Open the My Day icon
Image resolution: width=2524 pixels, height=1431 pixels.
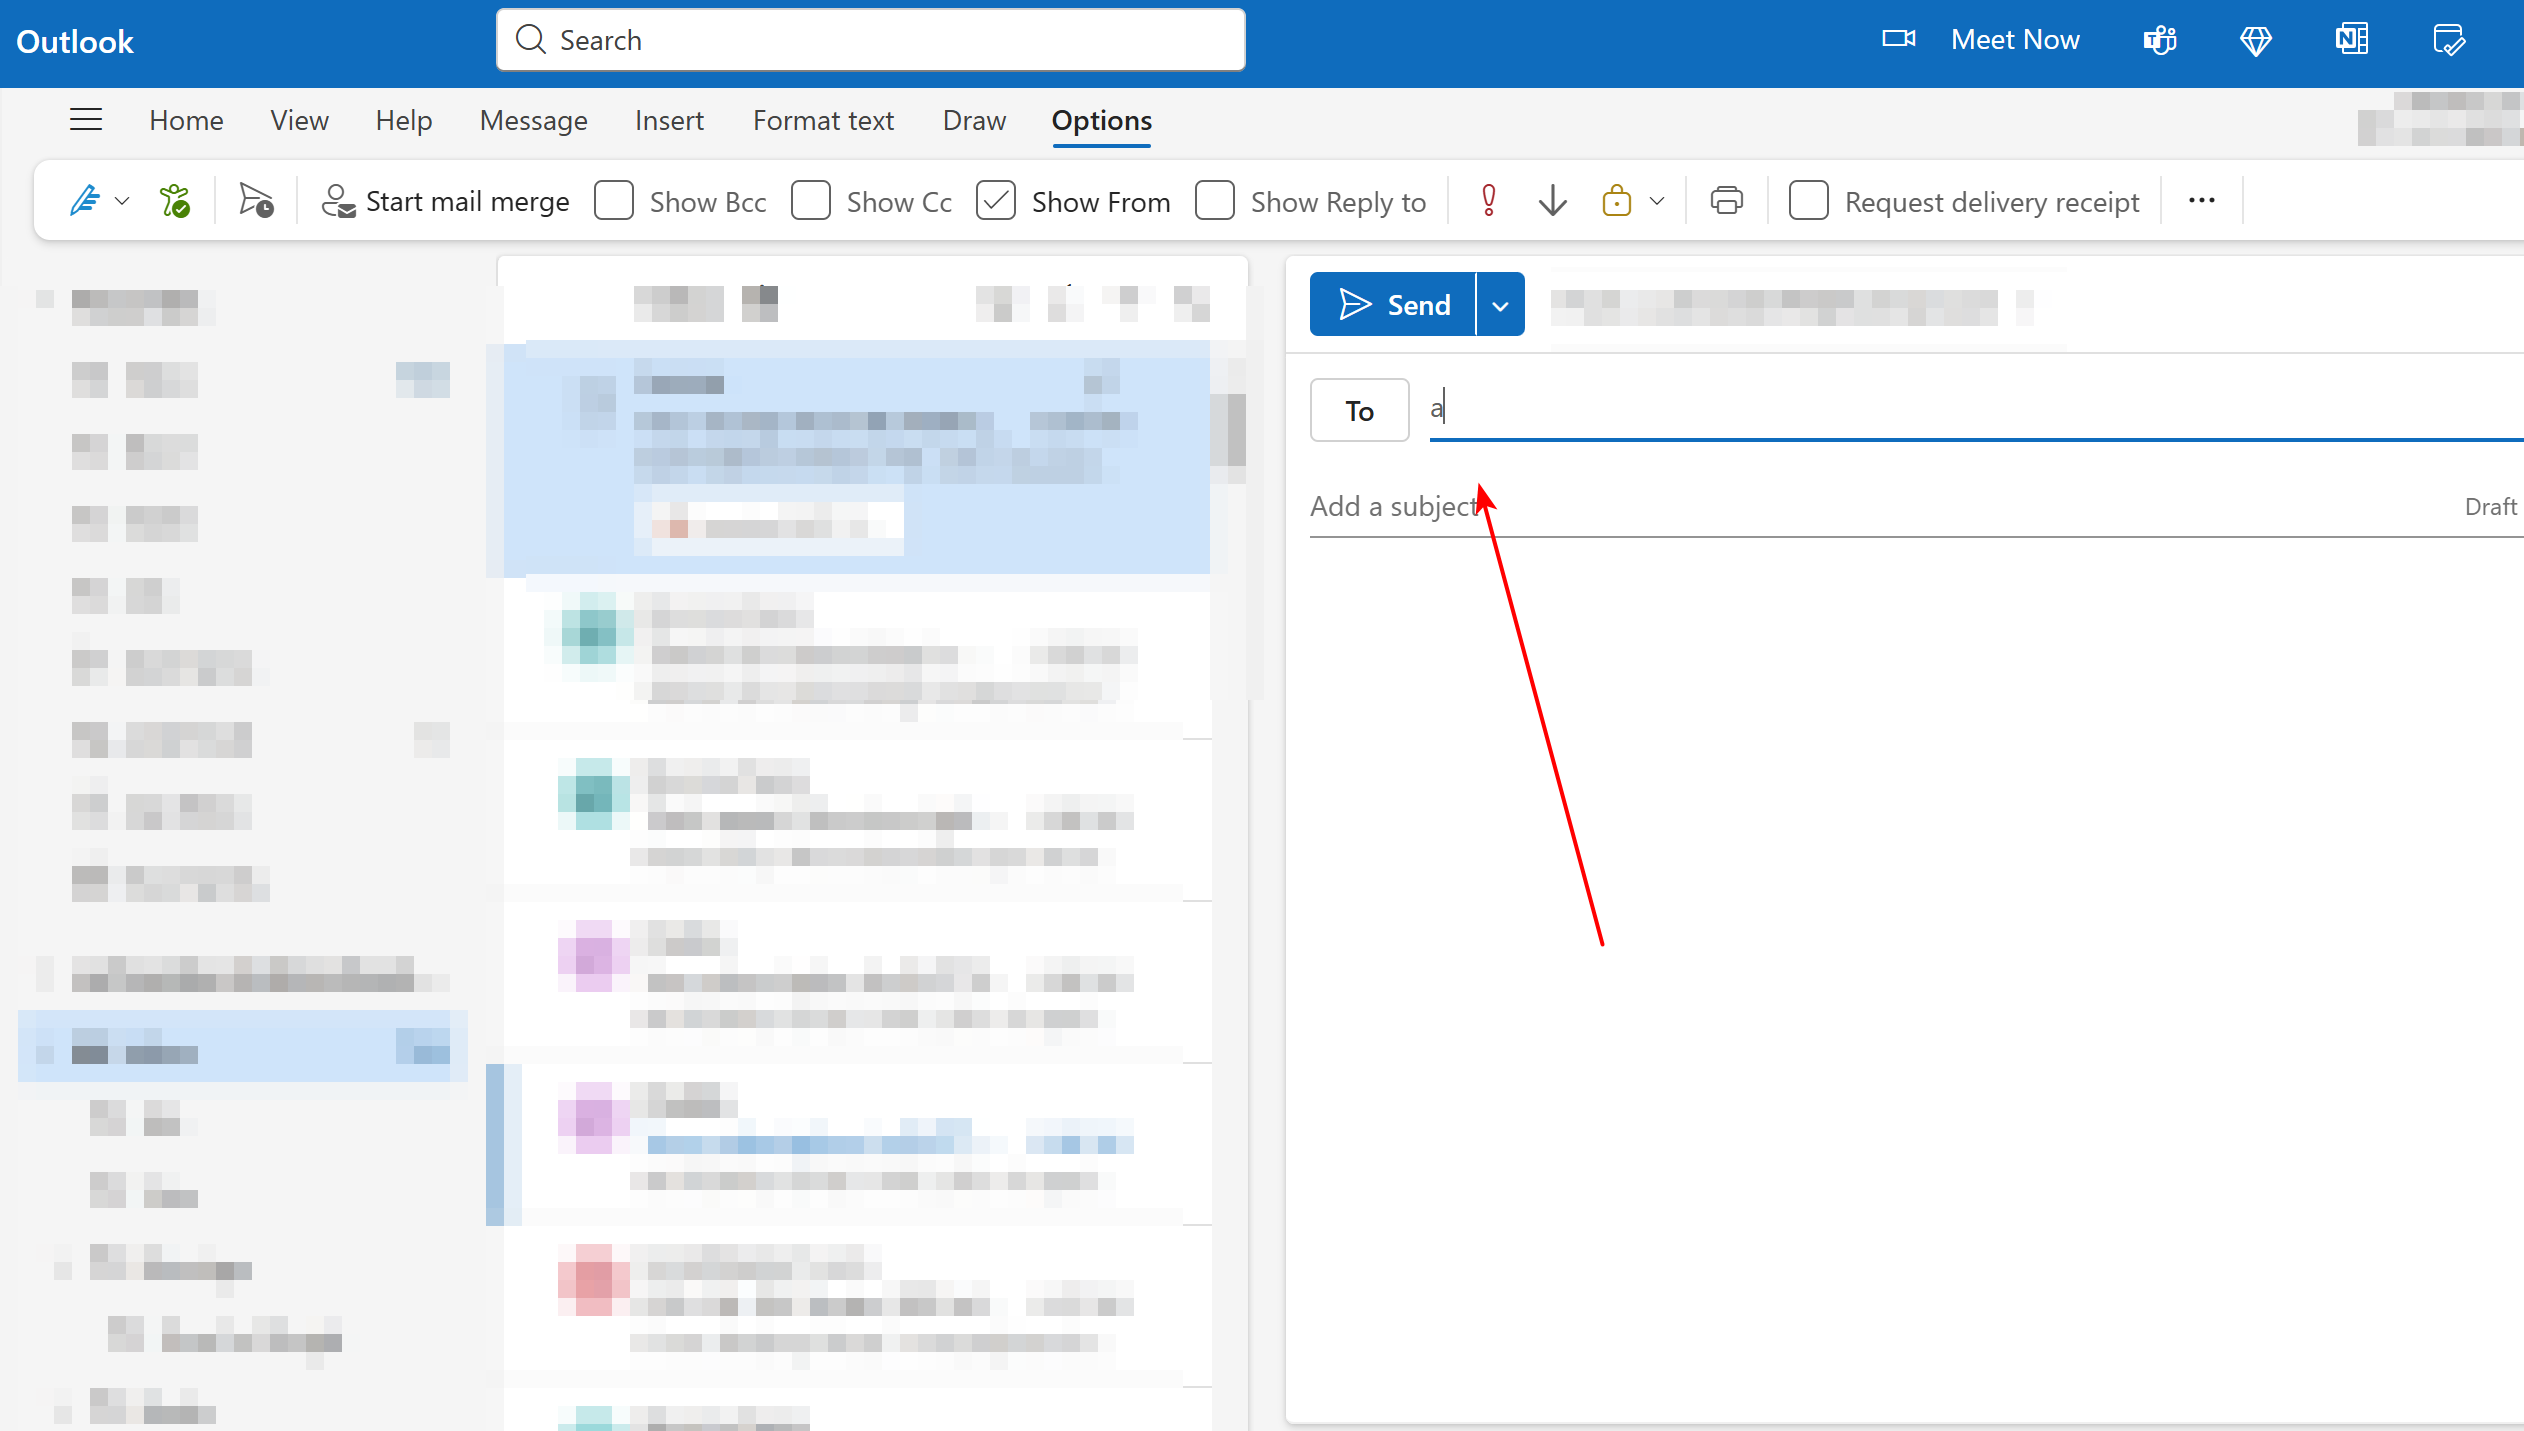coord(2448,40)
